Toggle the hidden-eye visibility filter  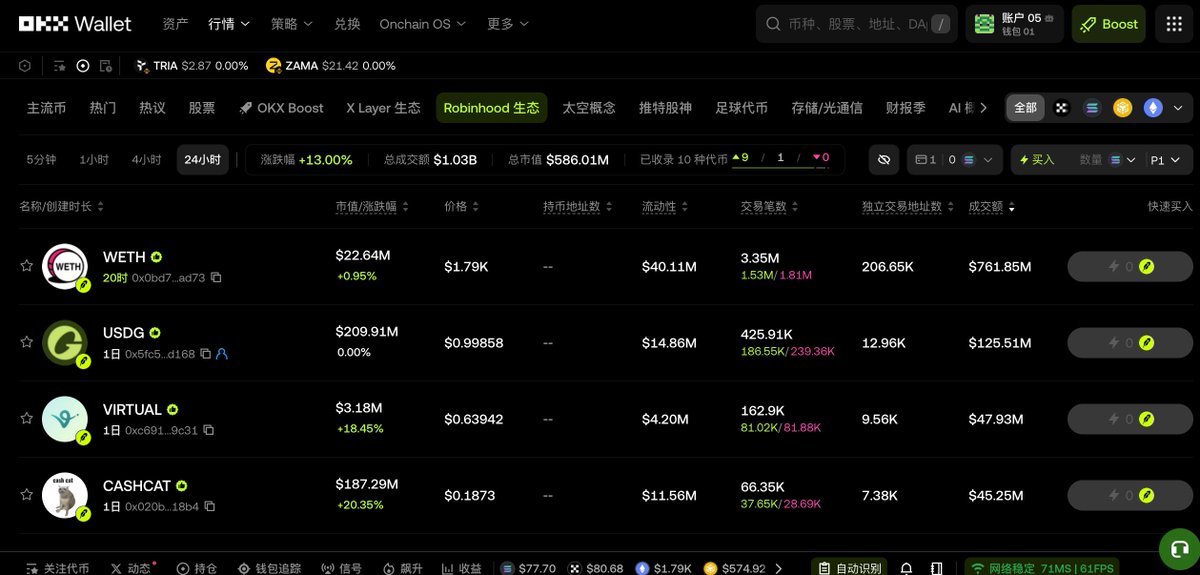pos(883,160)
